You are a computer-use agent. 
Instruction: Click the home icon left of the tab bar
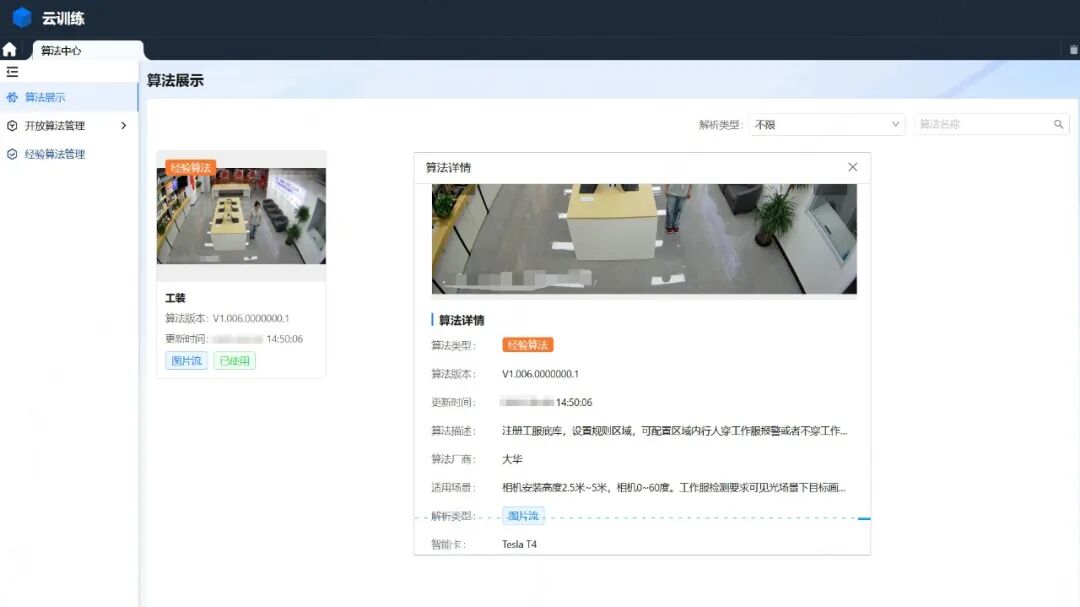(11, 48)
